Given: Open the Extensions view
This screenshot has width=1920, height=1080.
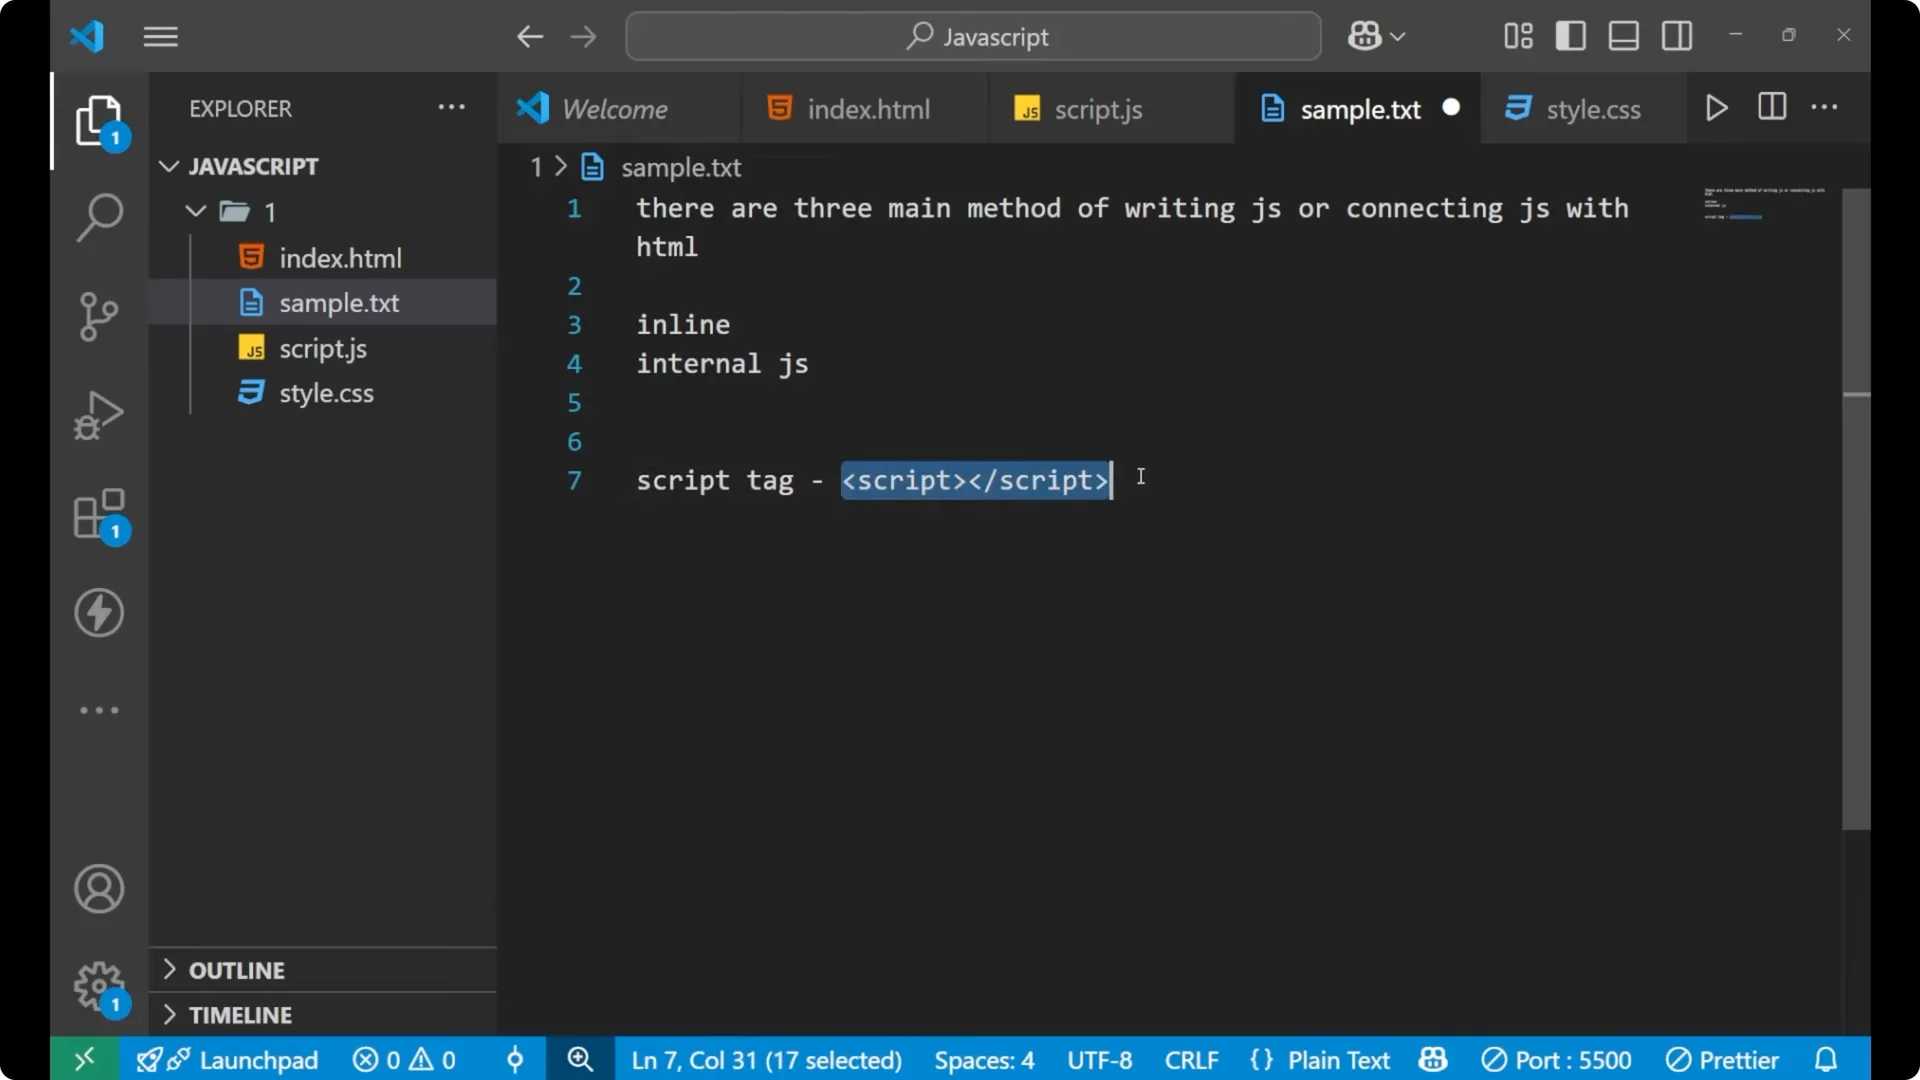Looking at the screenshot, I should pos(98,513).
